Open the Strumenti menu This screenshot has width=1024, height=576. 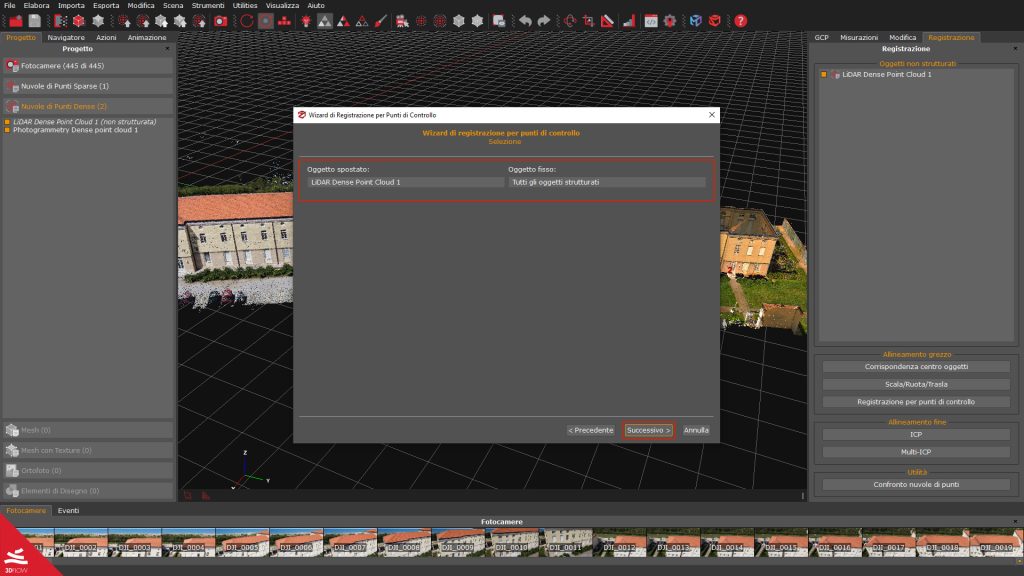208,5
